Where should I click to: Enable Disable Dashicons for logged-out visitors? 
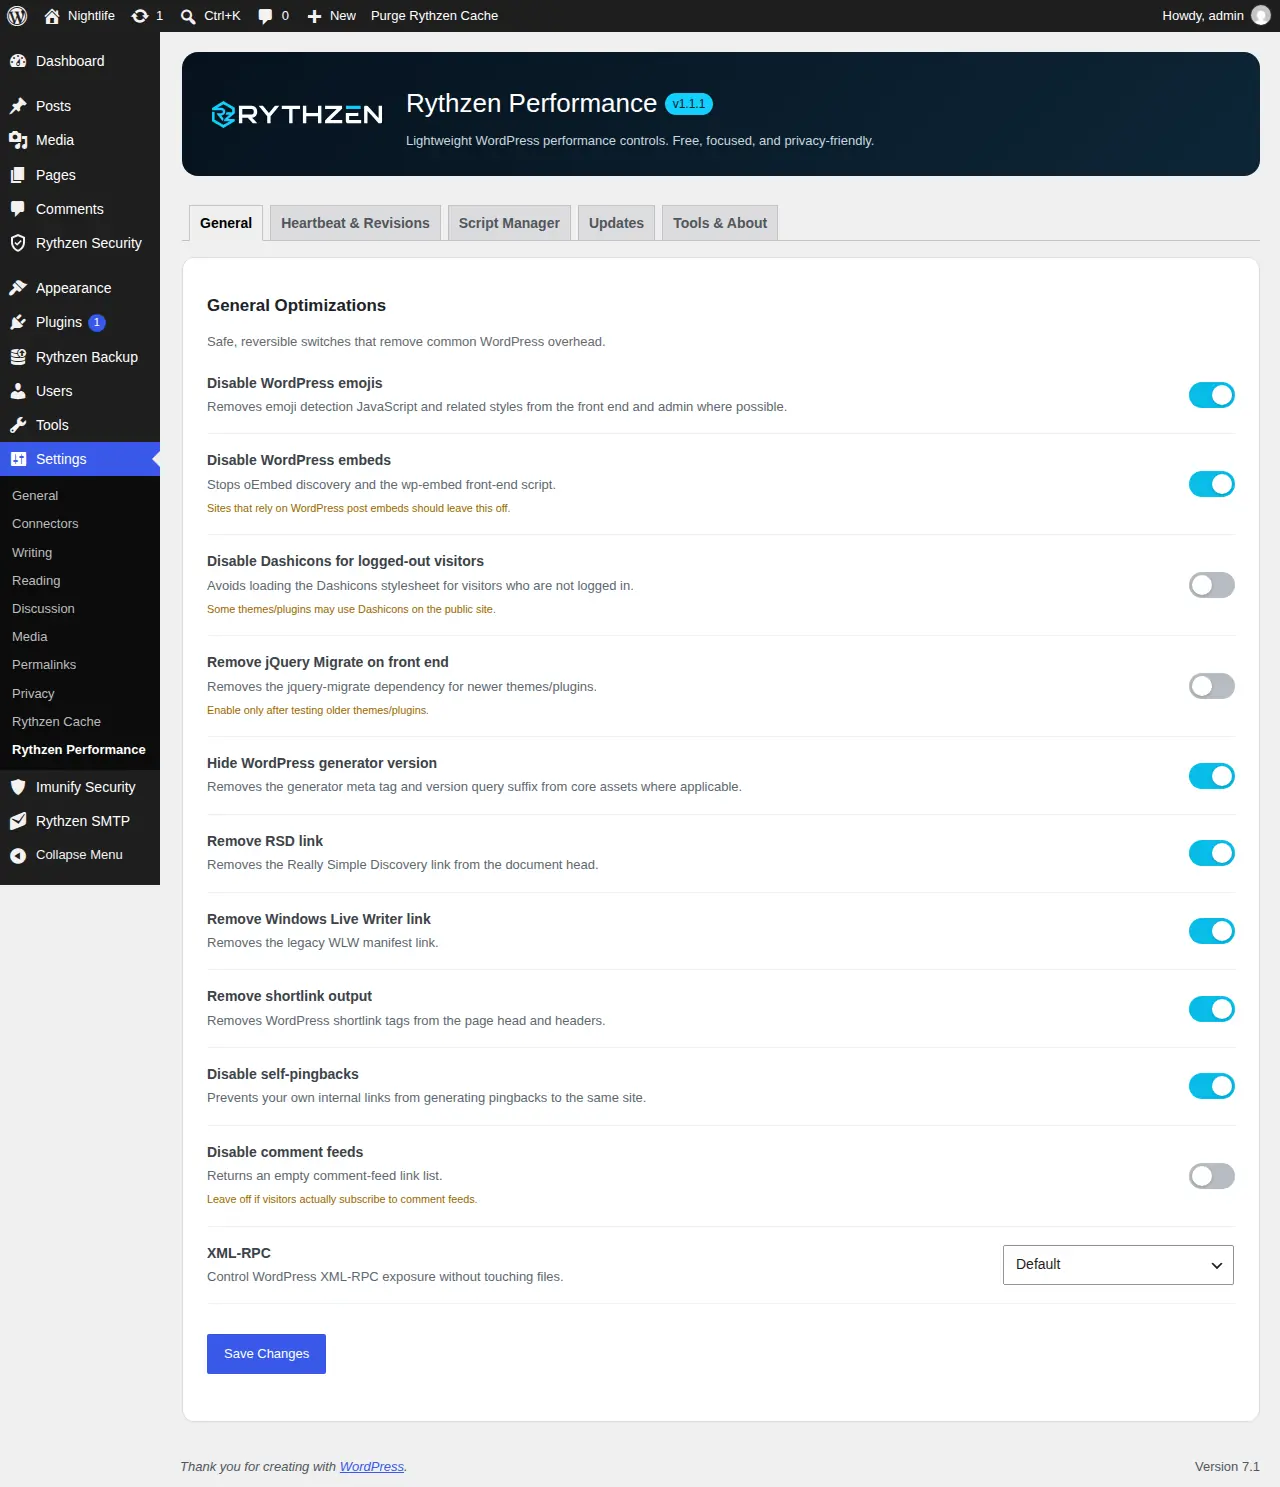point(1211,585)
